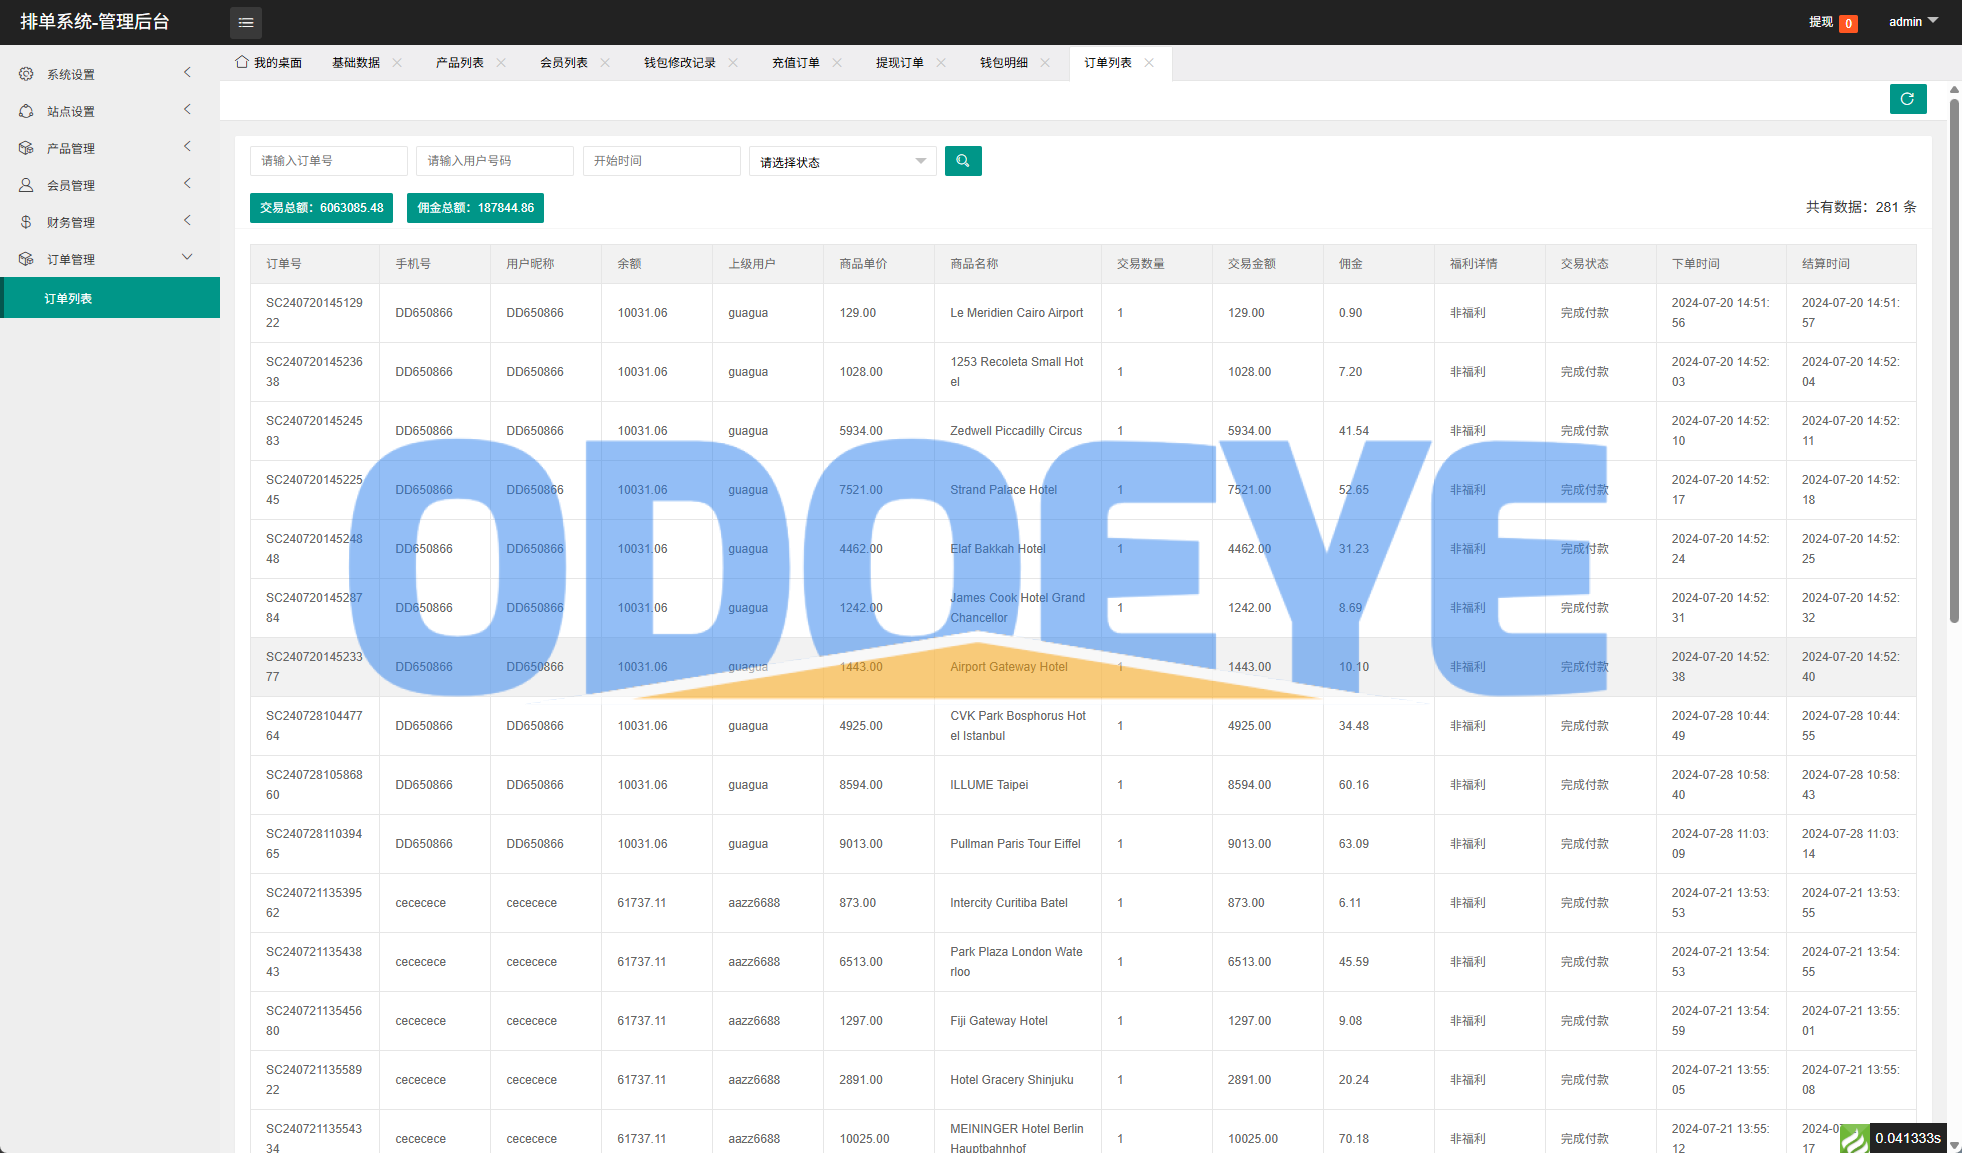Close the 钱包明细 tab
The width and height of the screenshot is (1962, 1153).
[1045, 63]
